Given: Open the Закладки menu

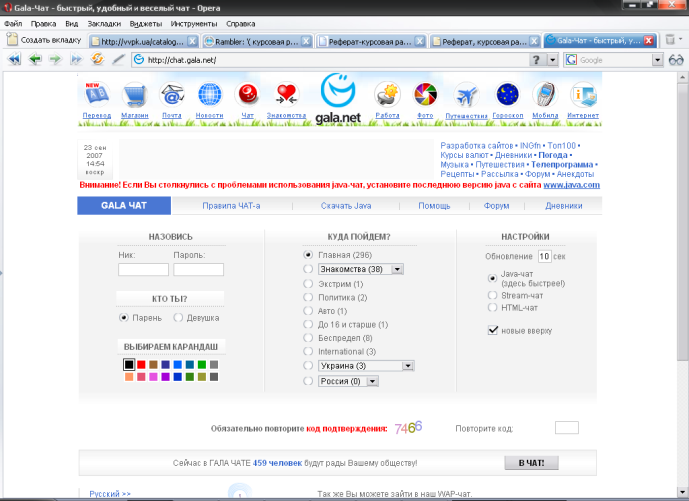Looking at the screenshot, I should tap(104, 23).
